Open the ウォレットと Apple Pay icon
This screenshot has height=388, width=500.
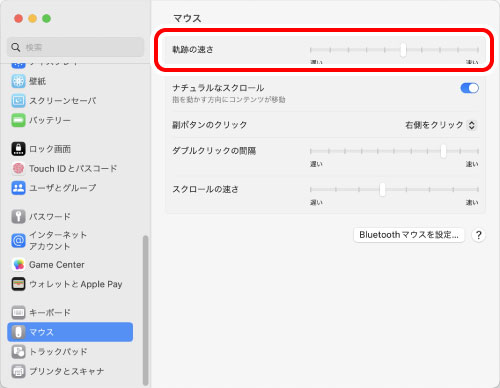pos(18,284)
